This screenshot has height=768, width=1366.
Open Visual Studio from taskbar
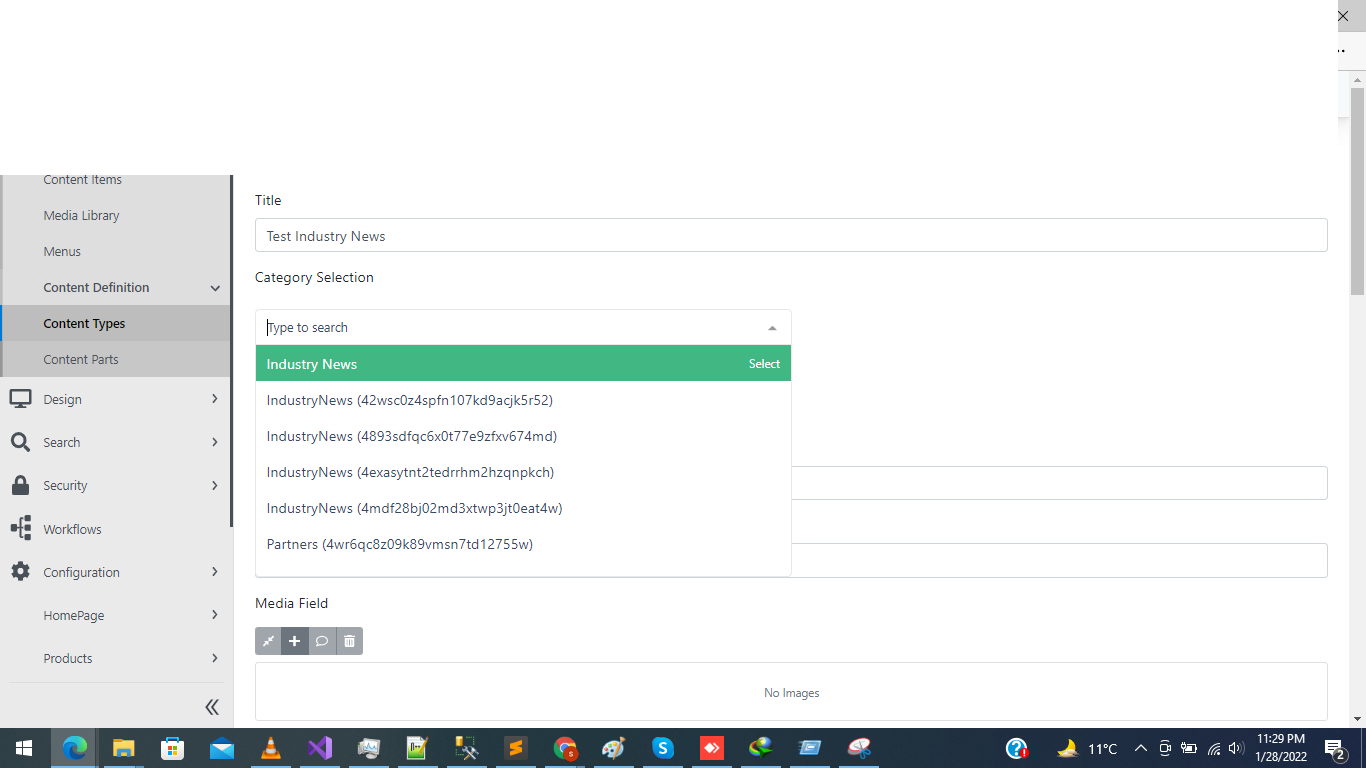tap(319, 748)
